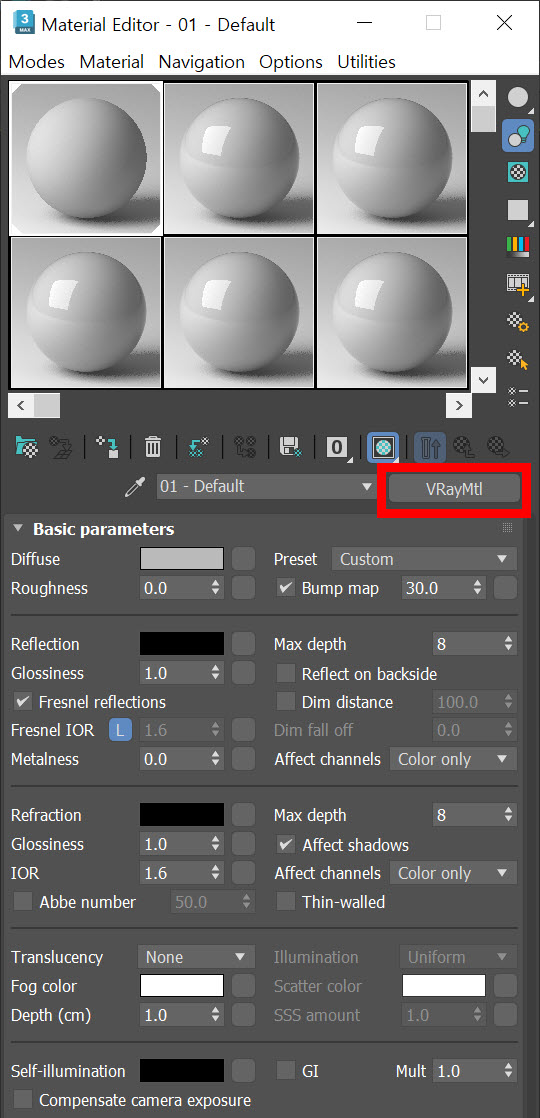The image size is (540, 1118).
Task: Click the Put to Library icon
Action: pos(290,447)
